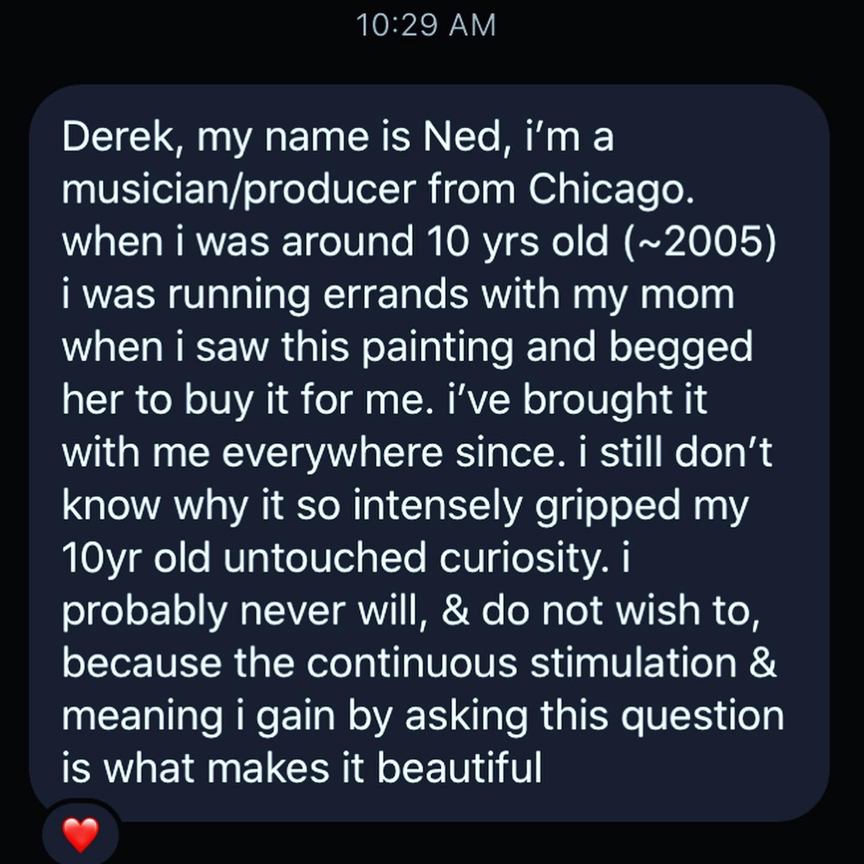Select the message bubble from Ned
This screenshot has height=864, width=864.
tap(429, 452)
